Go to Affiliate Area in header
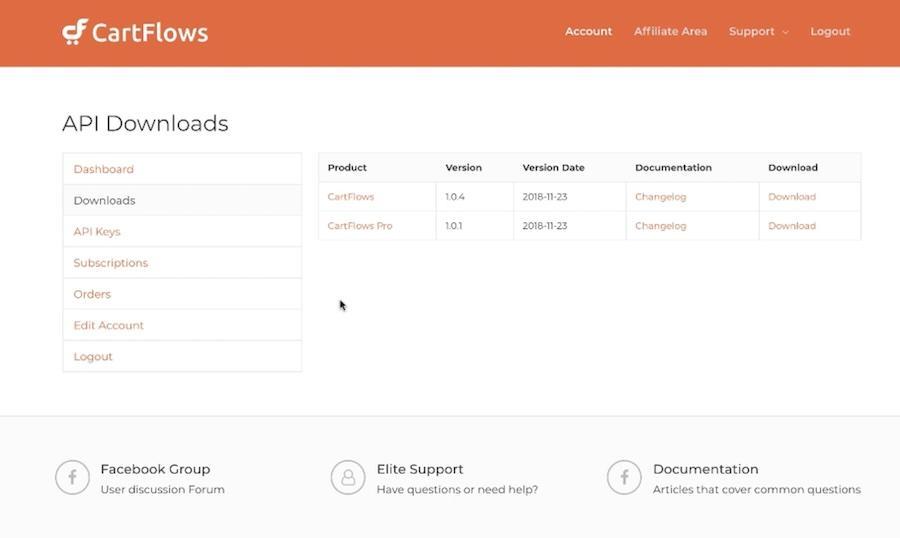The width and height of the screenshot is (900, 538). [x=670, y=32]
